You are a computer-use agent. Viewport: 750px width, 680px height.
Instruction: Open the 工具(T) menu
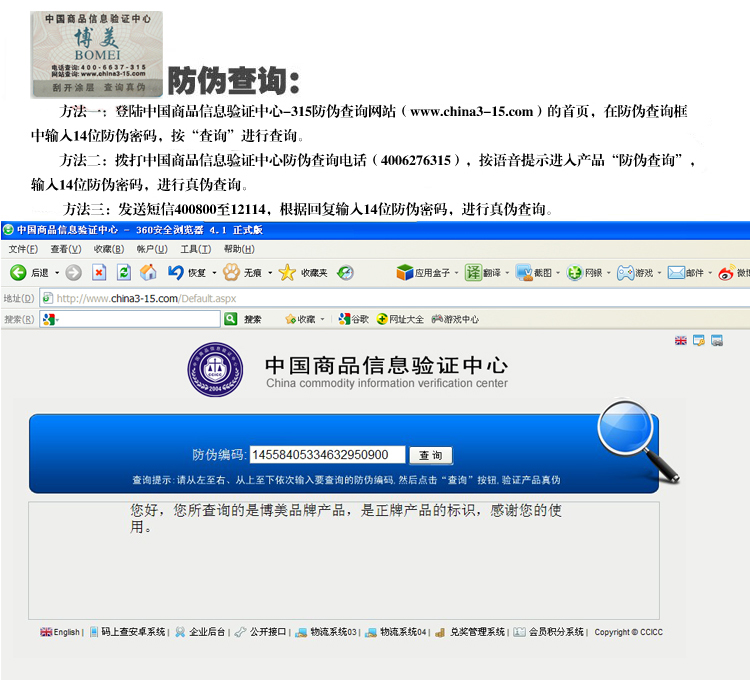coord(196,249)
